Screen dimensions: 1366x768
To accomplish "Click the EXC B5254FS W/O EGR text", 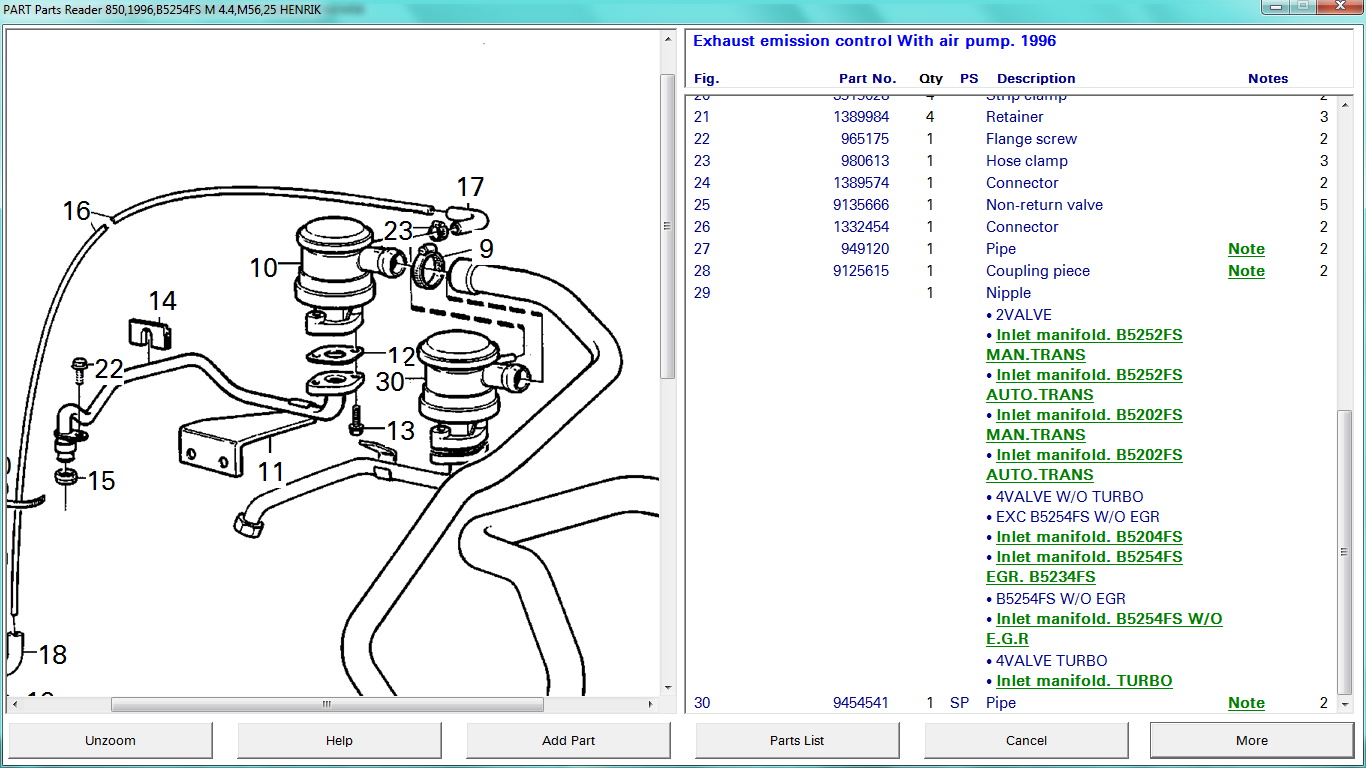I will click(1078, 517).
